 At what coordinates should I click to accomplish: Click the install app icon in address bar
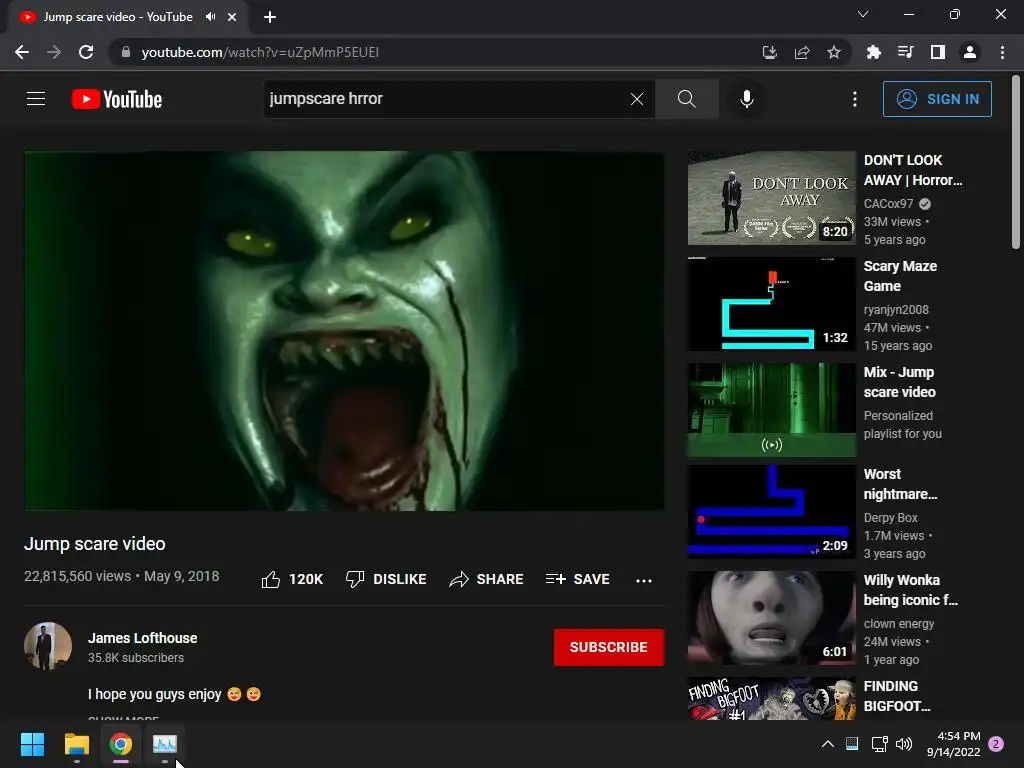point(769,52)
